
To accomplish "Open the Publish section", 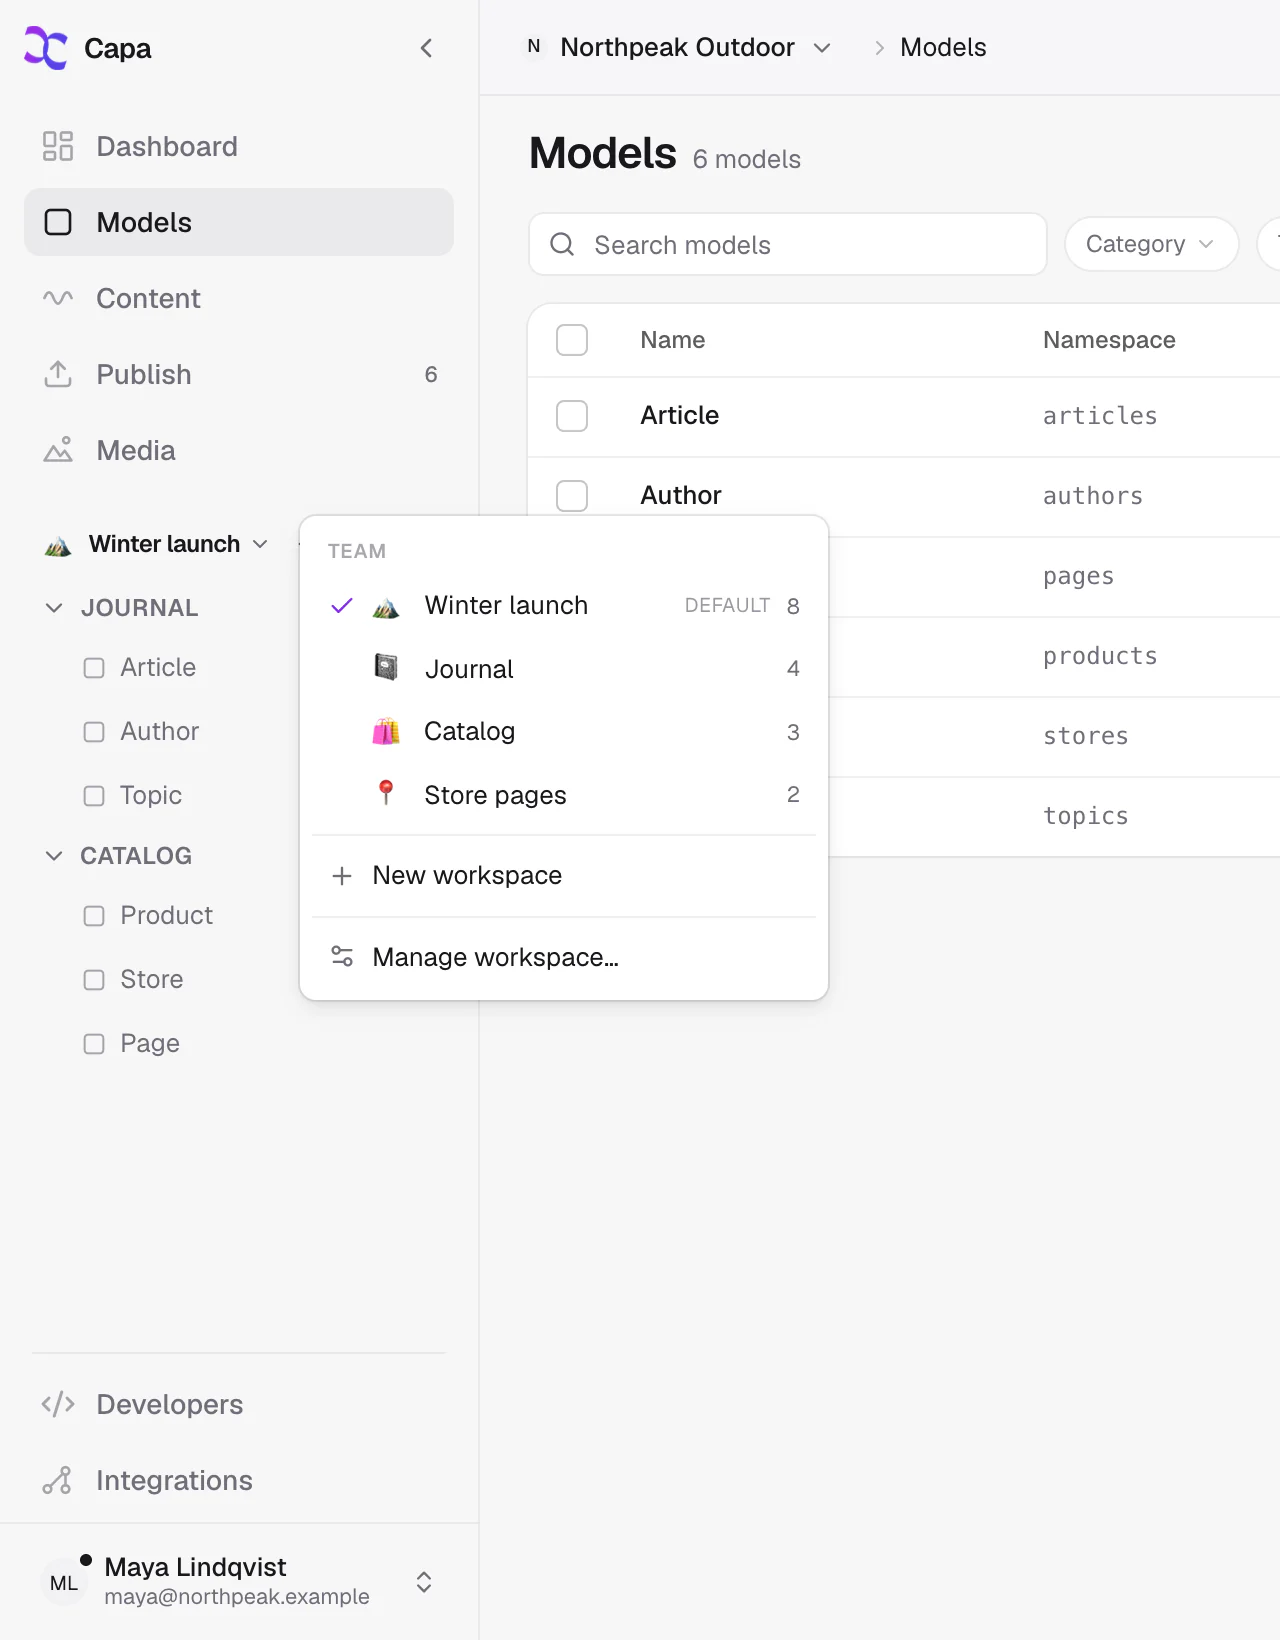I will pos(239,374).
